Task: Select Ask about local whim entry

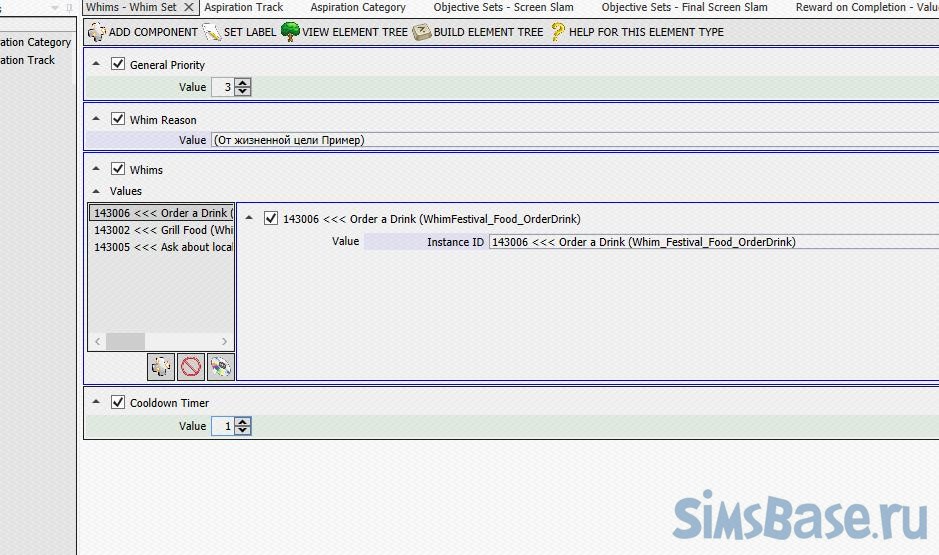Action: pos(163,247)
